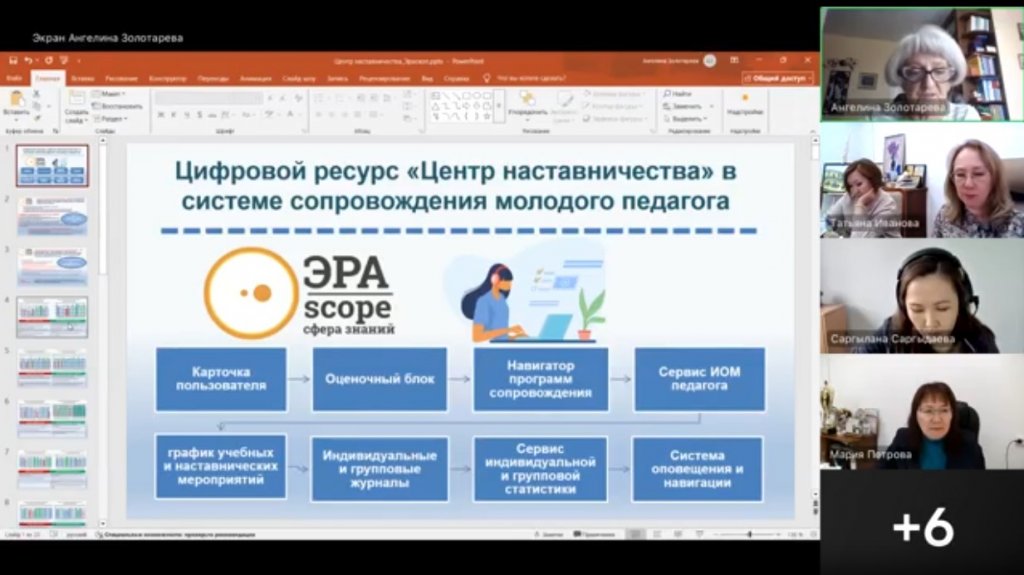The height and width of the screenshot is (575, 1024).
Task: Select slide 2 thumbnail
Action: [52, 216]
